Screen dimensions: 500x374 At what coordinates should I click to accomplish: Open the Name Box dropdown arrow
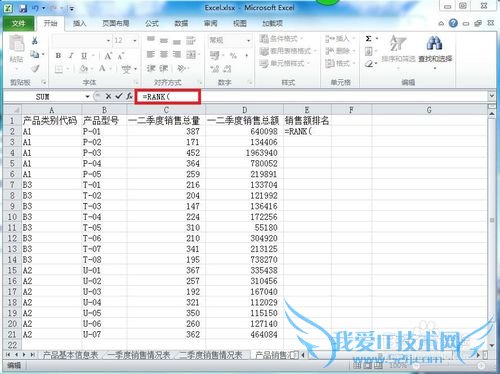[87, 97]
